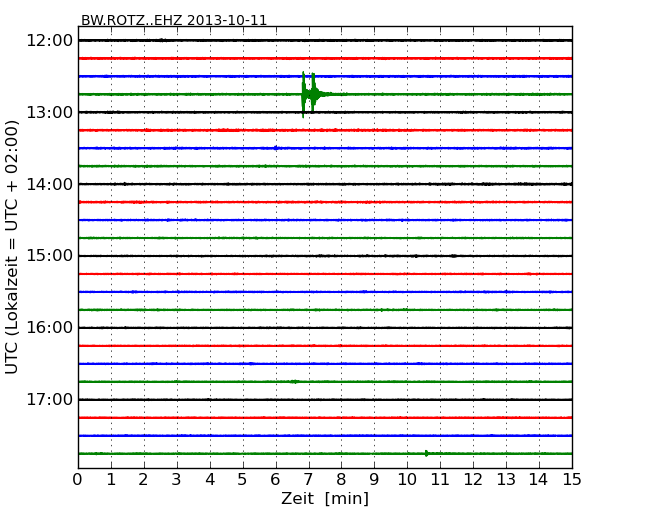650x520 pixels.
Task: Select the x-axis tick label 9
Action: [x=374, y=480]
